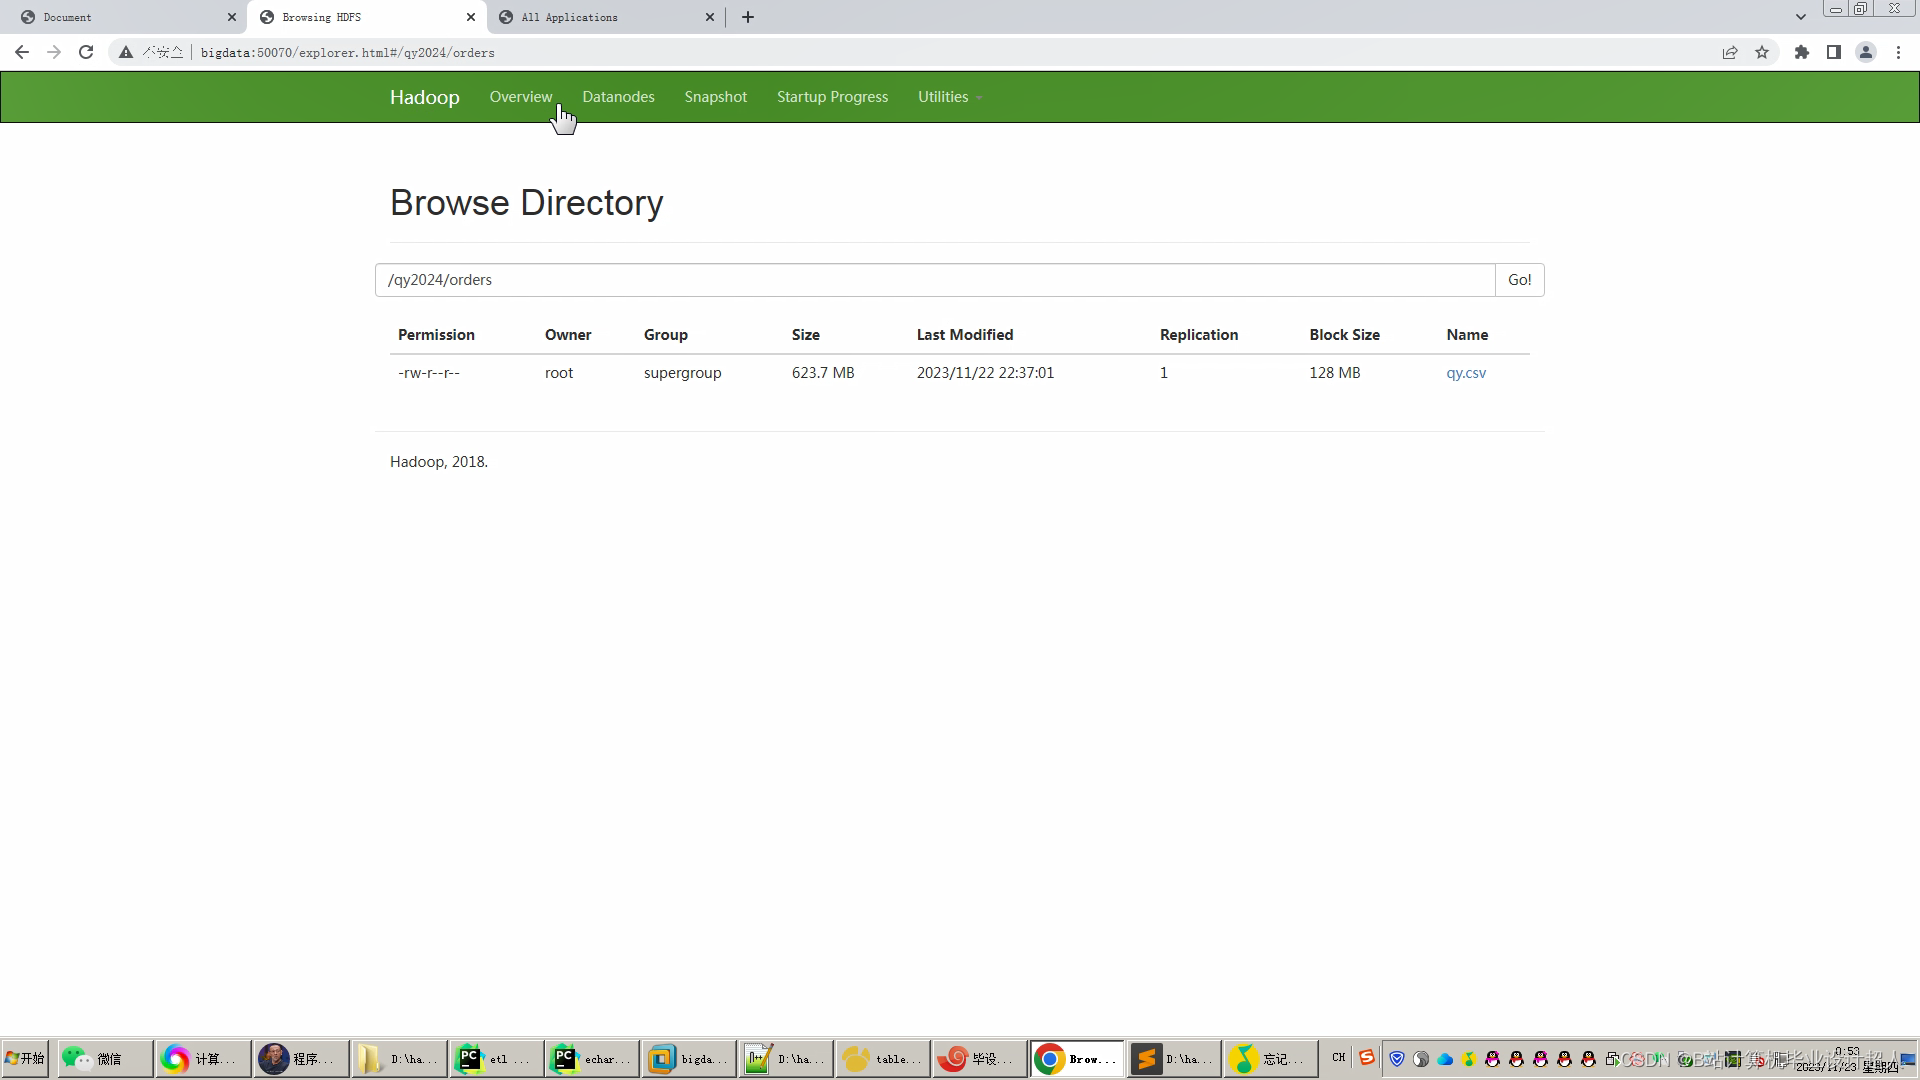The width and height of the screenshot is (1920, 1080).
Task: Open the extensions puzzle icon
Action: [1802, 52]
